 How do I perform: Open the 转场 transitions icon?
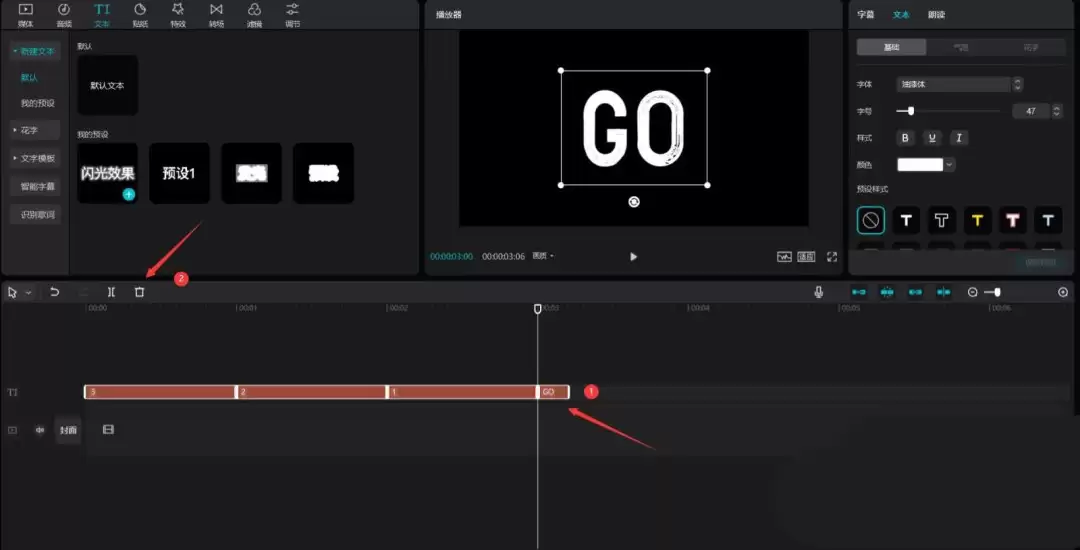coord(216,14)
